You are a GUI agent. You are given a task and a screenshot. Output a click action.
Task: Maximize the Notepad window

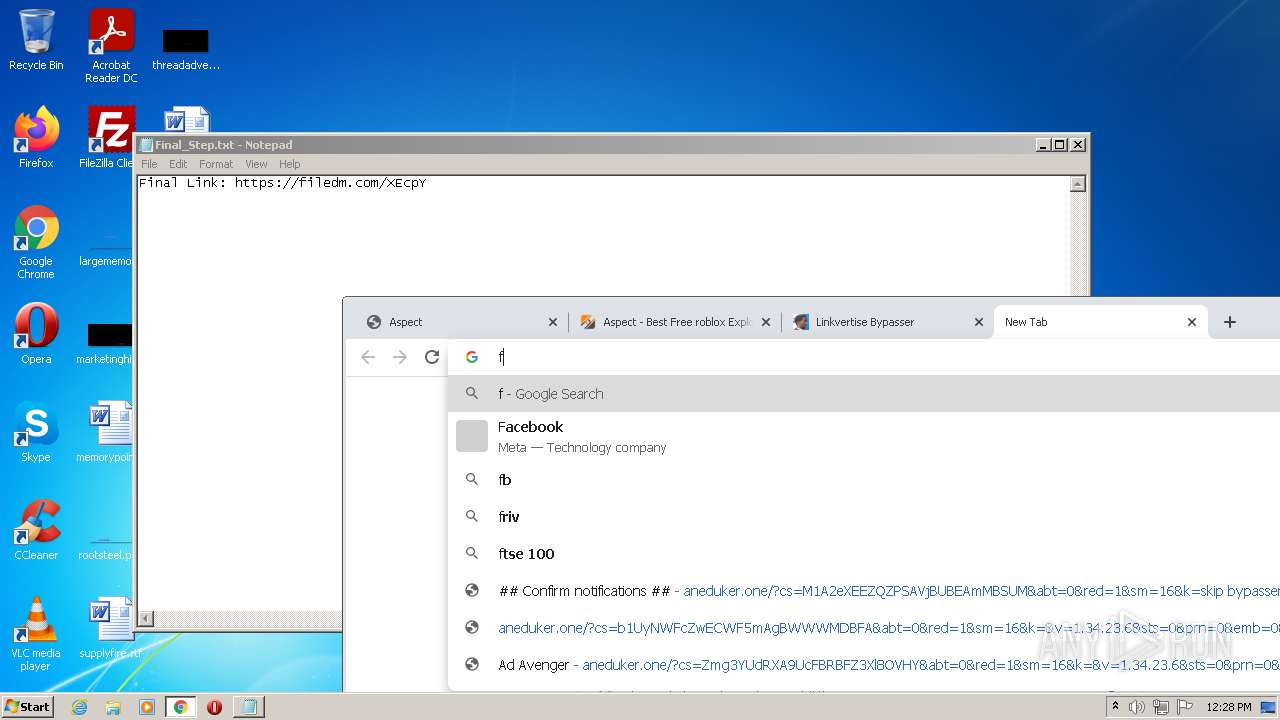(1061, 145)
